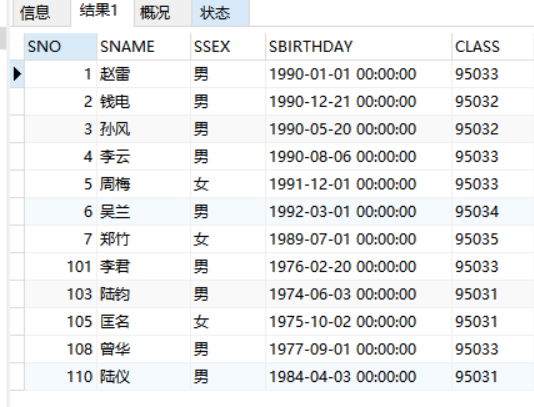Screen dimensions: 534x407
Task: Select the name cell 赵雷
Action: pyautogui.click(x=144, y=74)
